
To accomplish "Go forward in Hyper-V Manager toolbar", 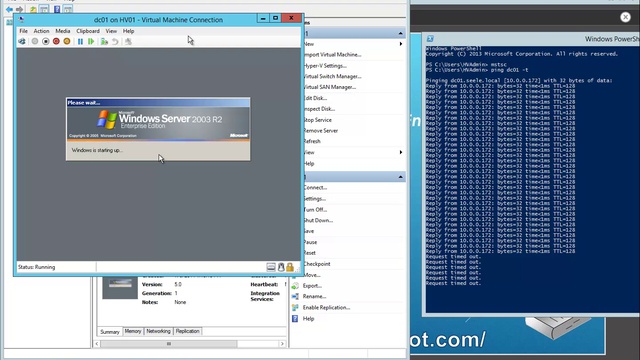I will (19, 9).
